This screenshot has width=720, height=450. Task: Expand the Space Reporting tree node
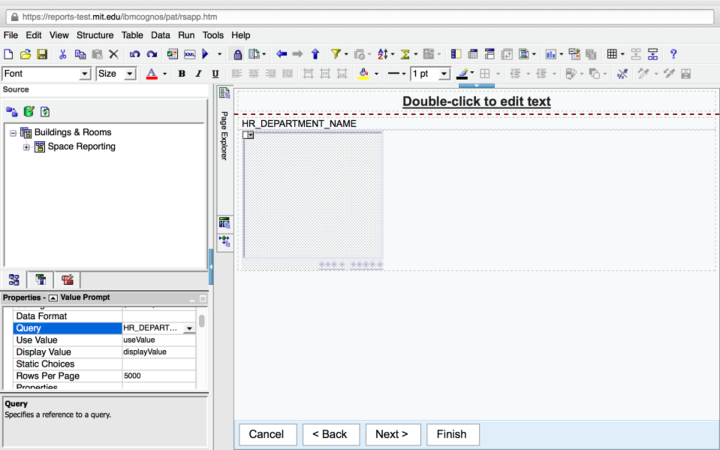(x=27, y=147)
